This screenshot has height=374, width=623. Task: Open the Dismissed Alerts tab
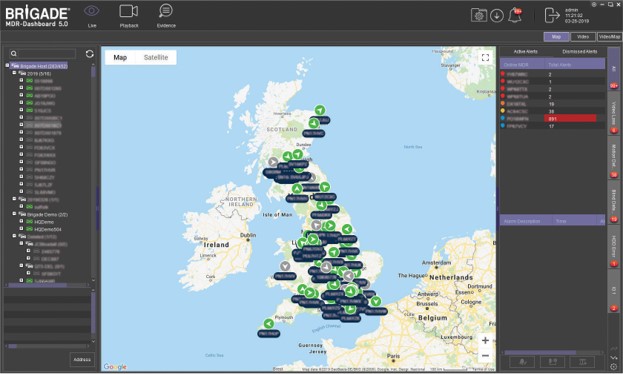[579, 52]
